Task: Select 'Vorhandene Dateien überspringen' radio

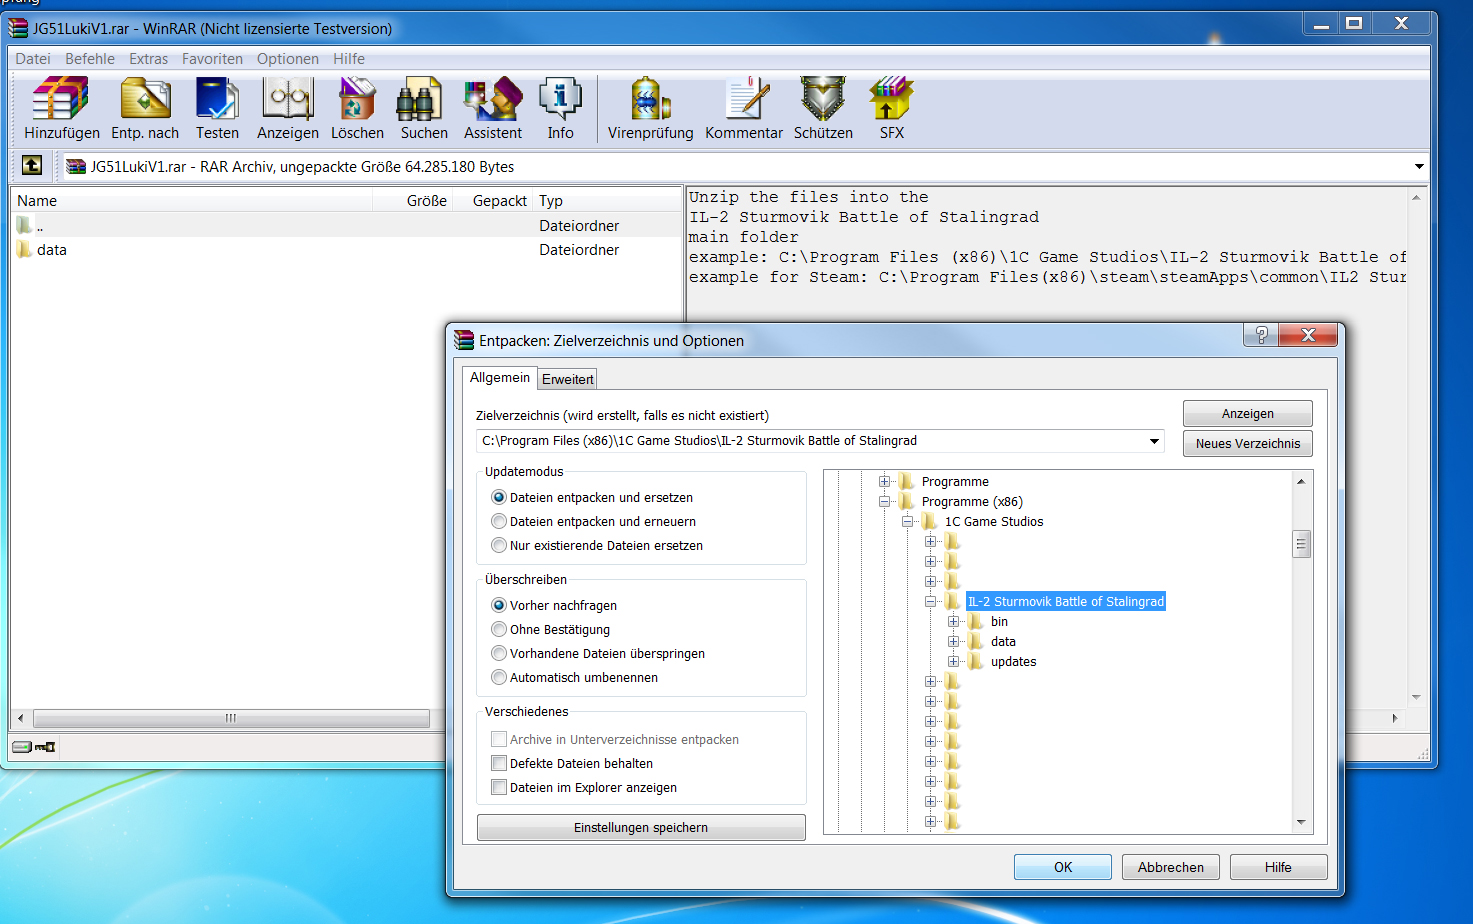Action: tap(499, 653)
